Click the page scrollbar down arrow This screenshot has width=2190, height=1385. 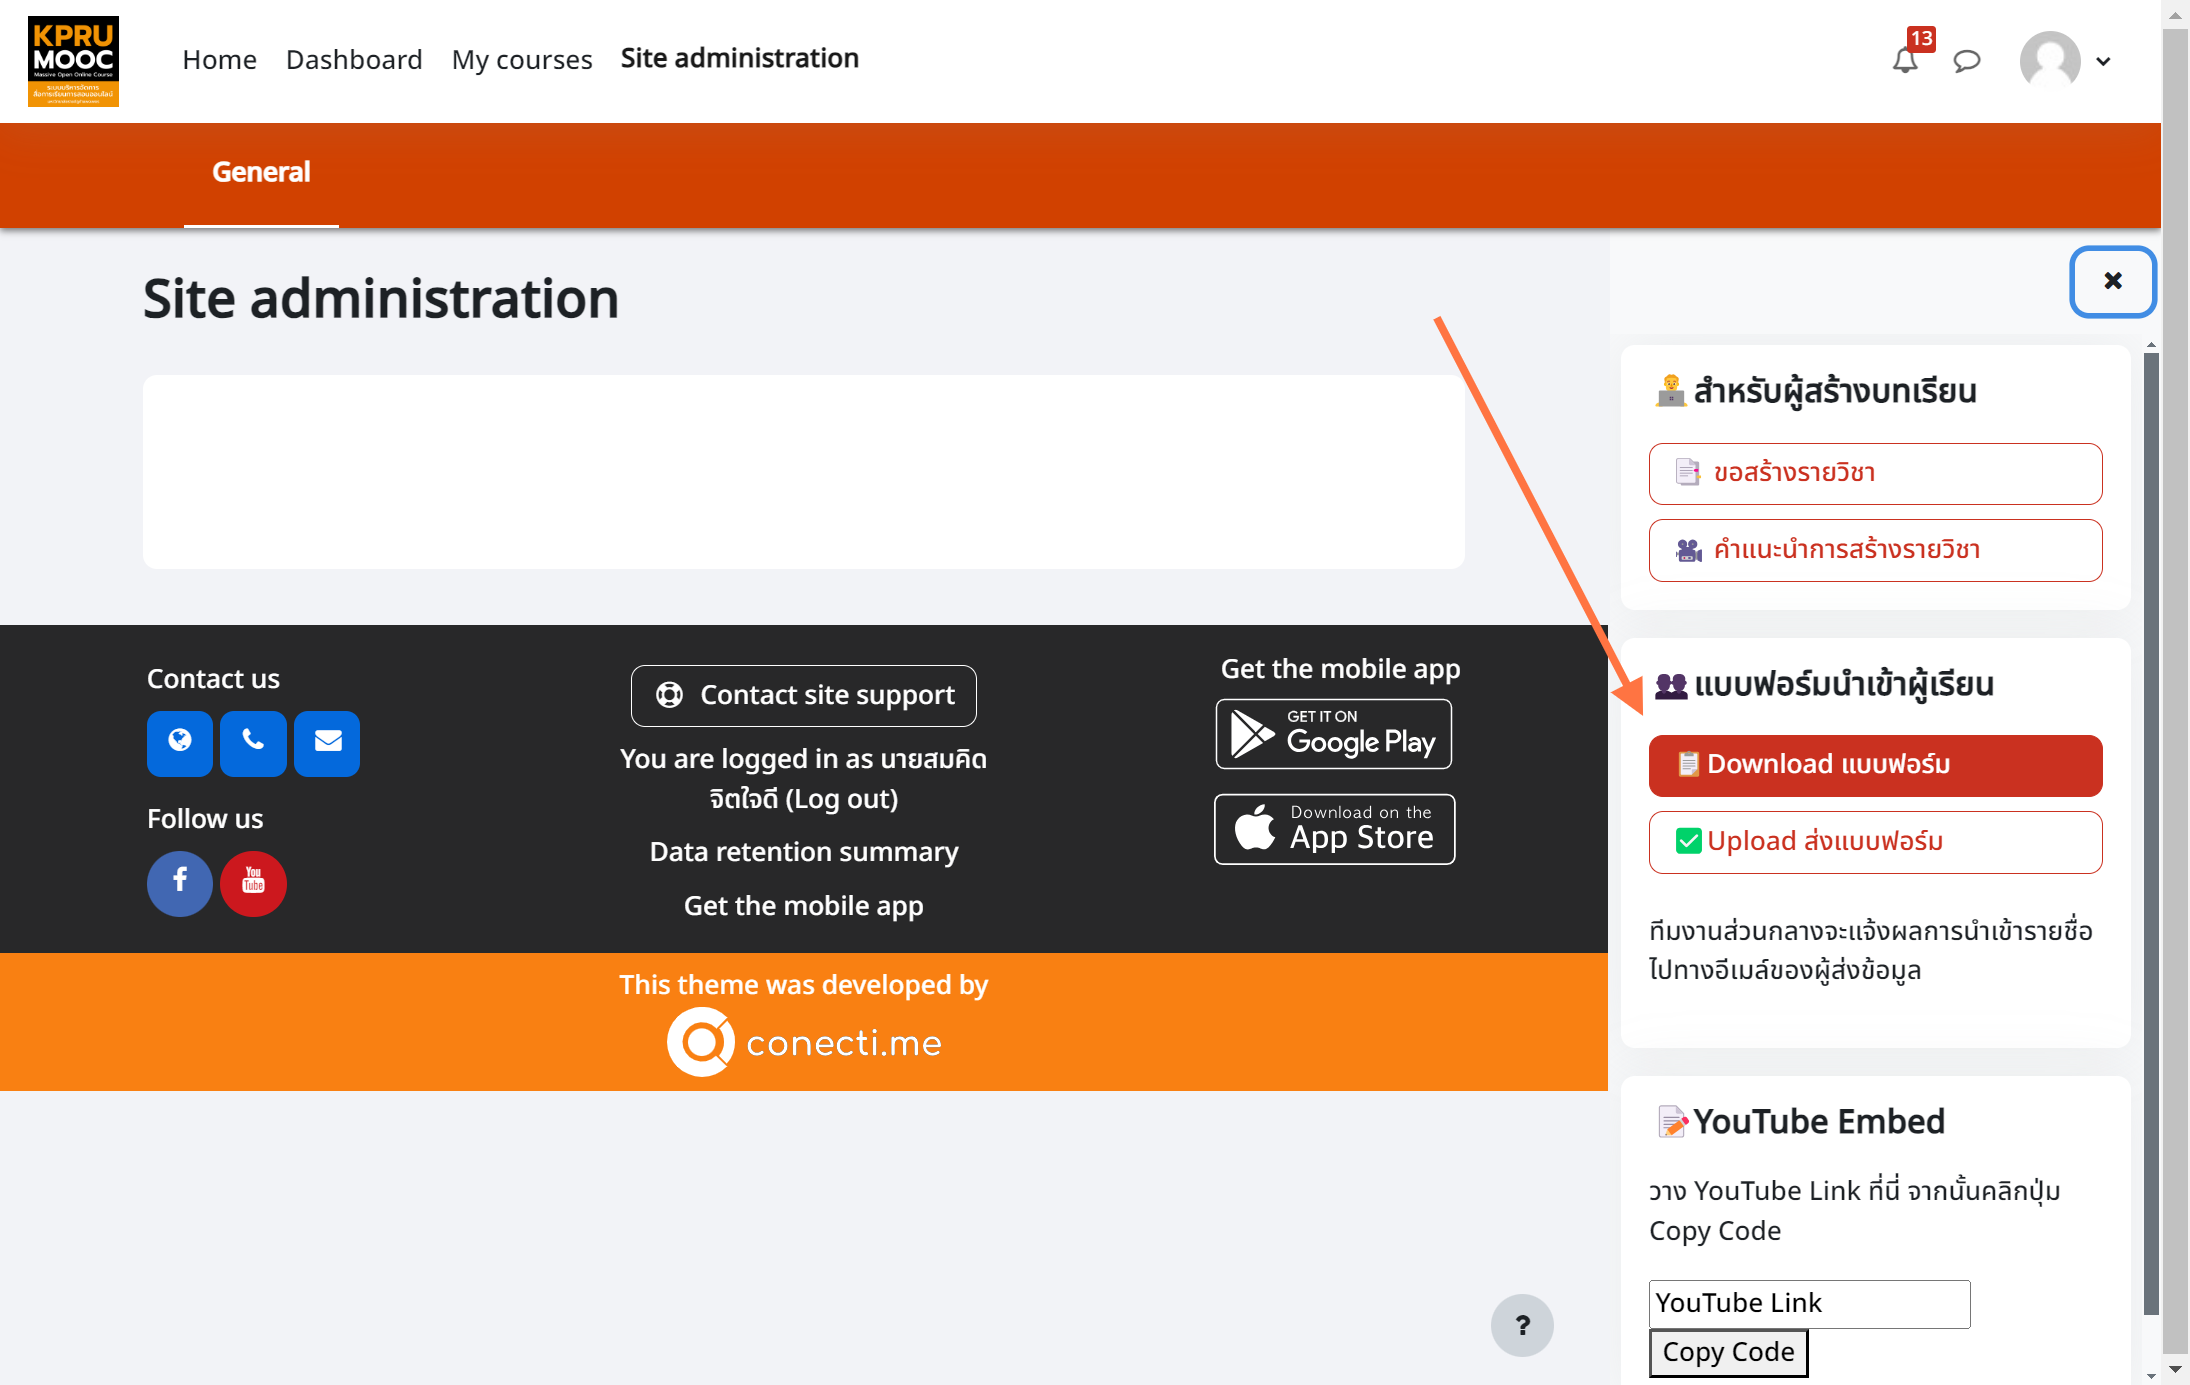[2175, 1370]
